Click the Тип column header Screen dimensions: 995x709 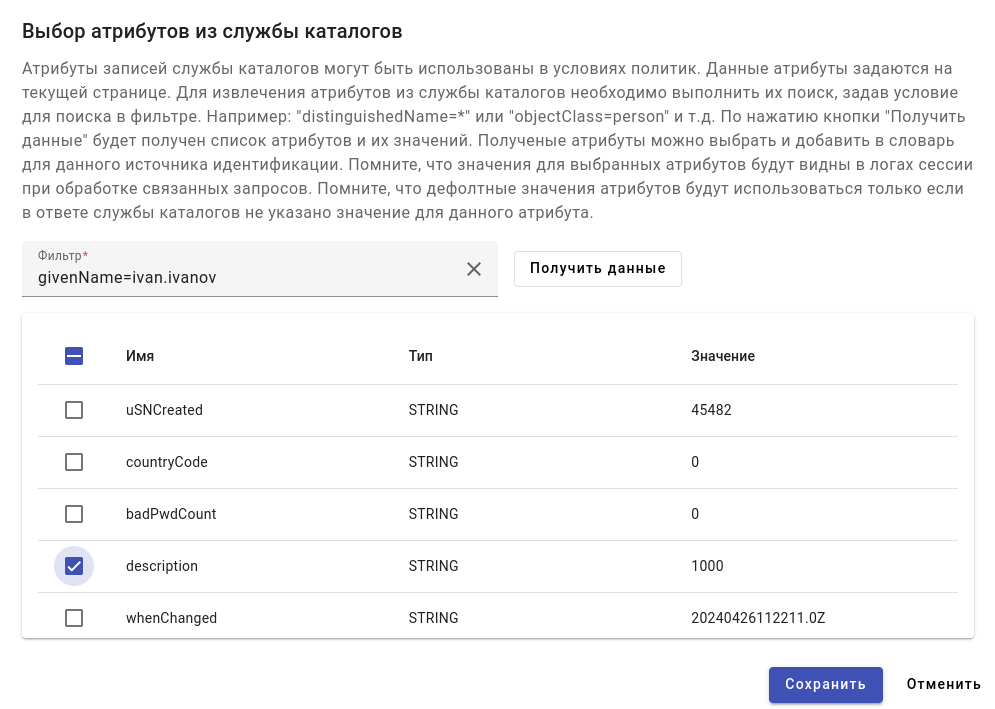pos(420,356)
